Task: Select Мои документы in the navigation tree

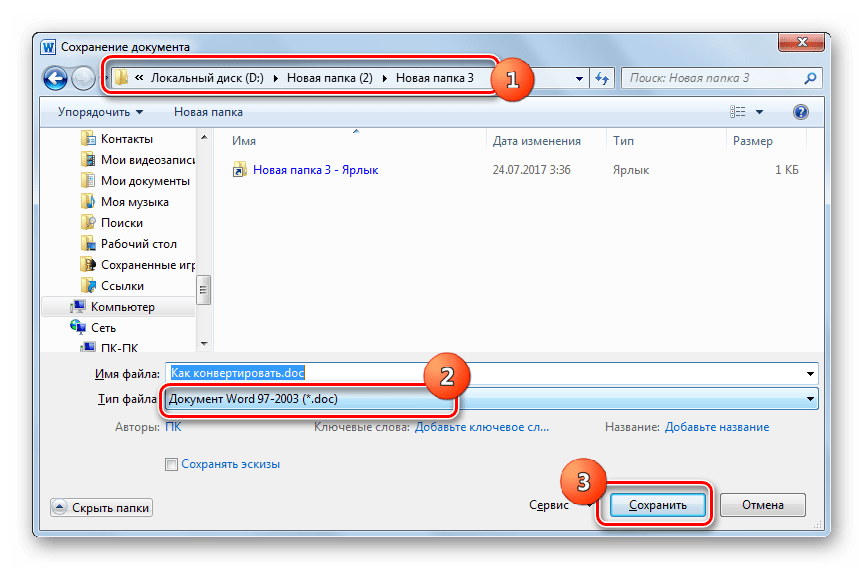Action: 145,181
